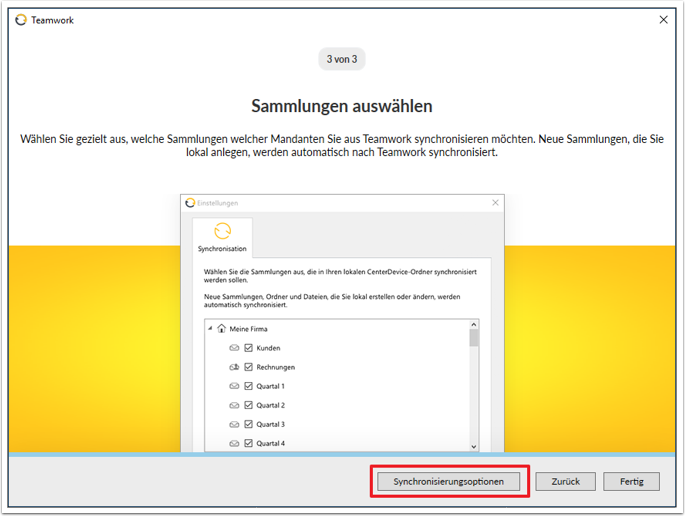The image size is (685, 516).
Task: Click the collection list scroll down arrow
Action: tap(474, 447)
